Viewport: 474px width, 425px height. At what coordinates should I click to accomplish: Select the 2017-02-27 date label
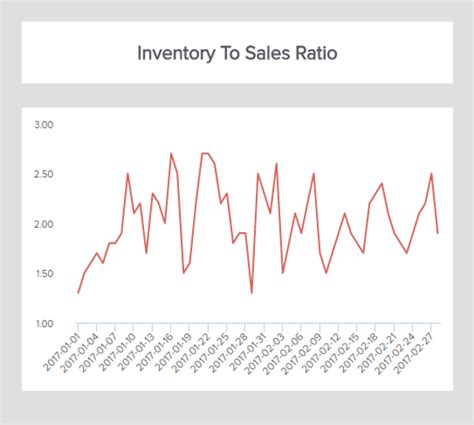(417, 352)
